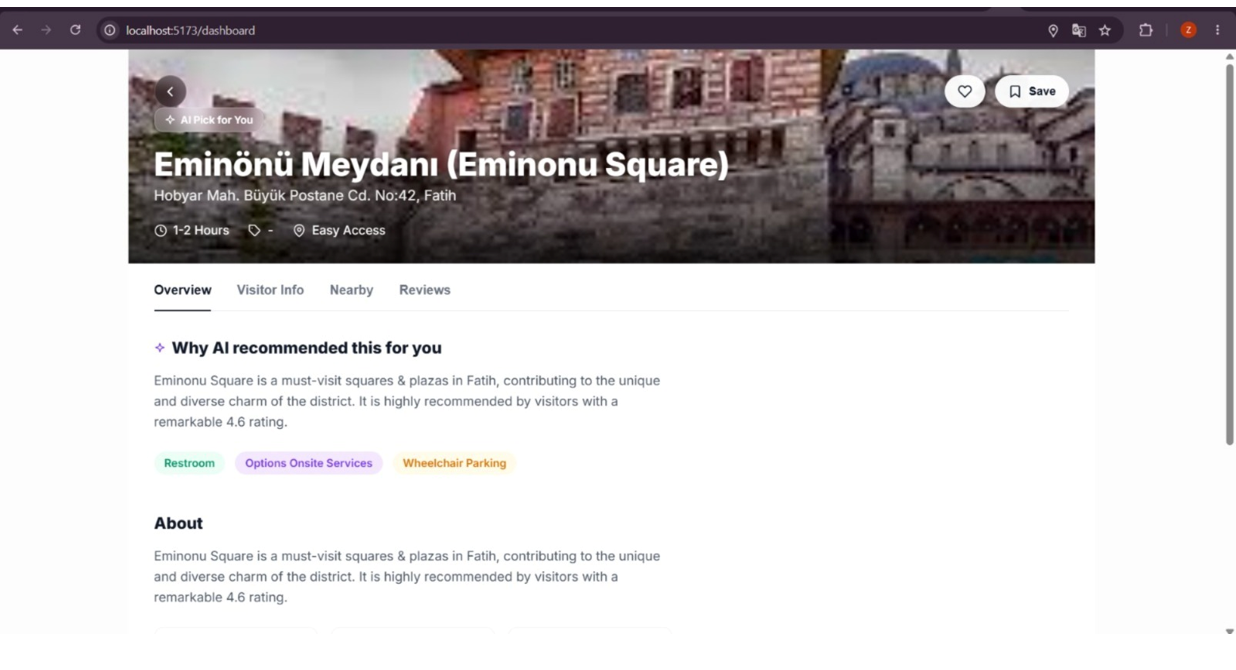Click the Eminönü Meydanı title
The width and height of the screenshot is (1236, 670).
click(442, 164)
